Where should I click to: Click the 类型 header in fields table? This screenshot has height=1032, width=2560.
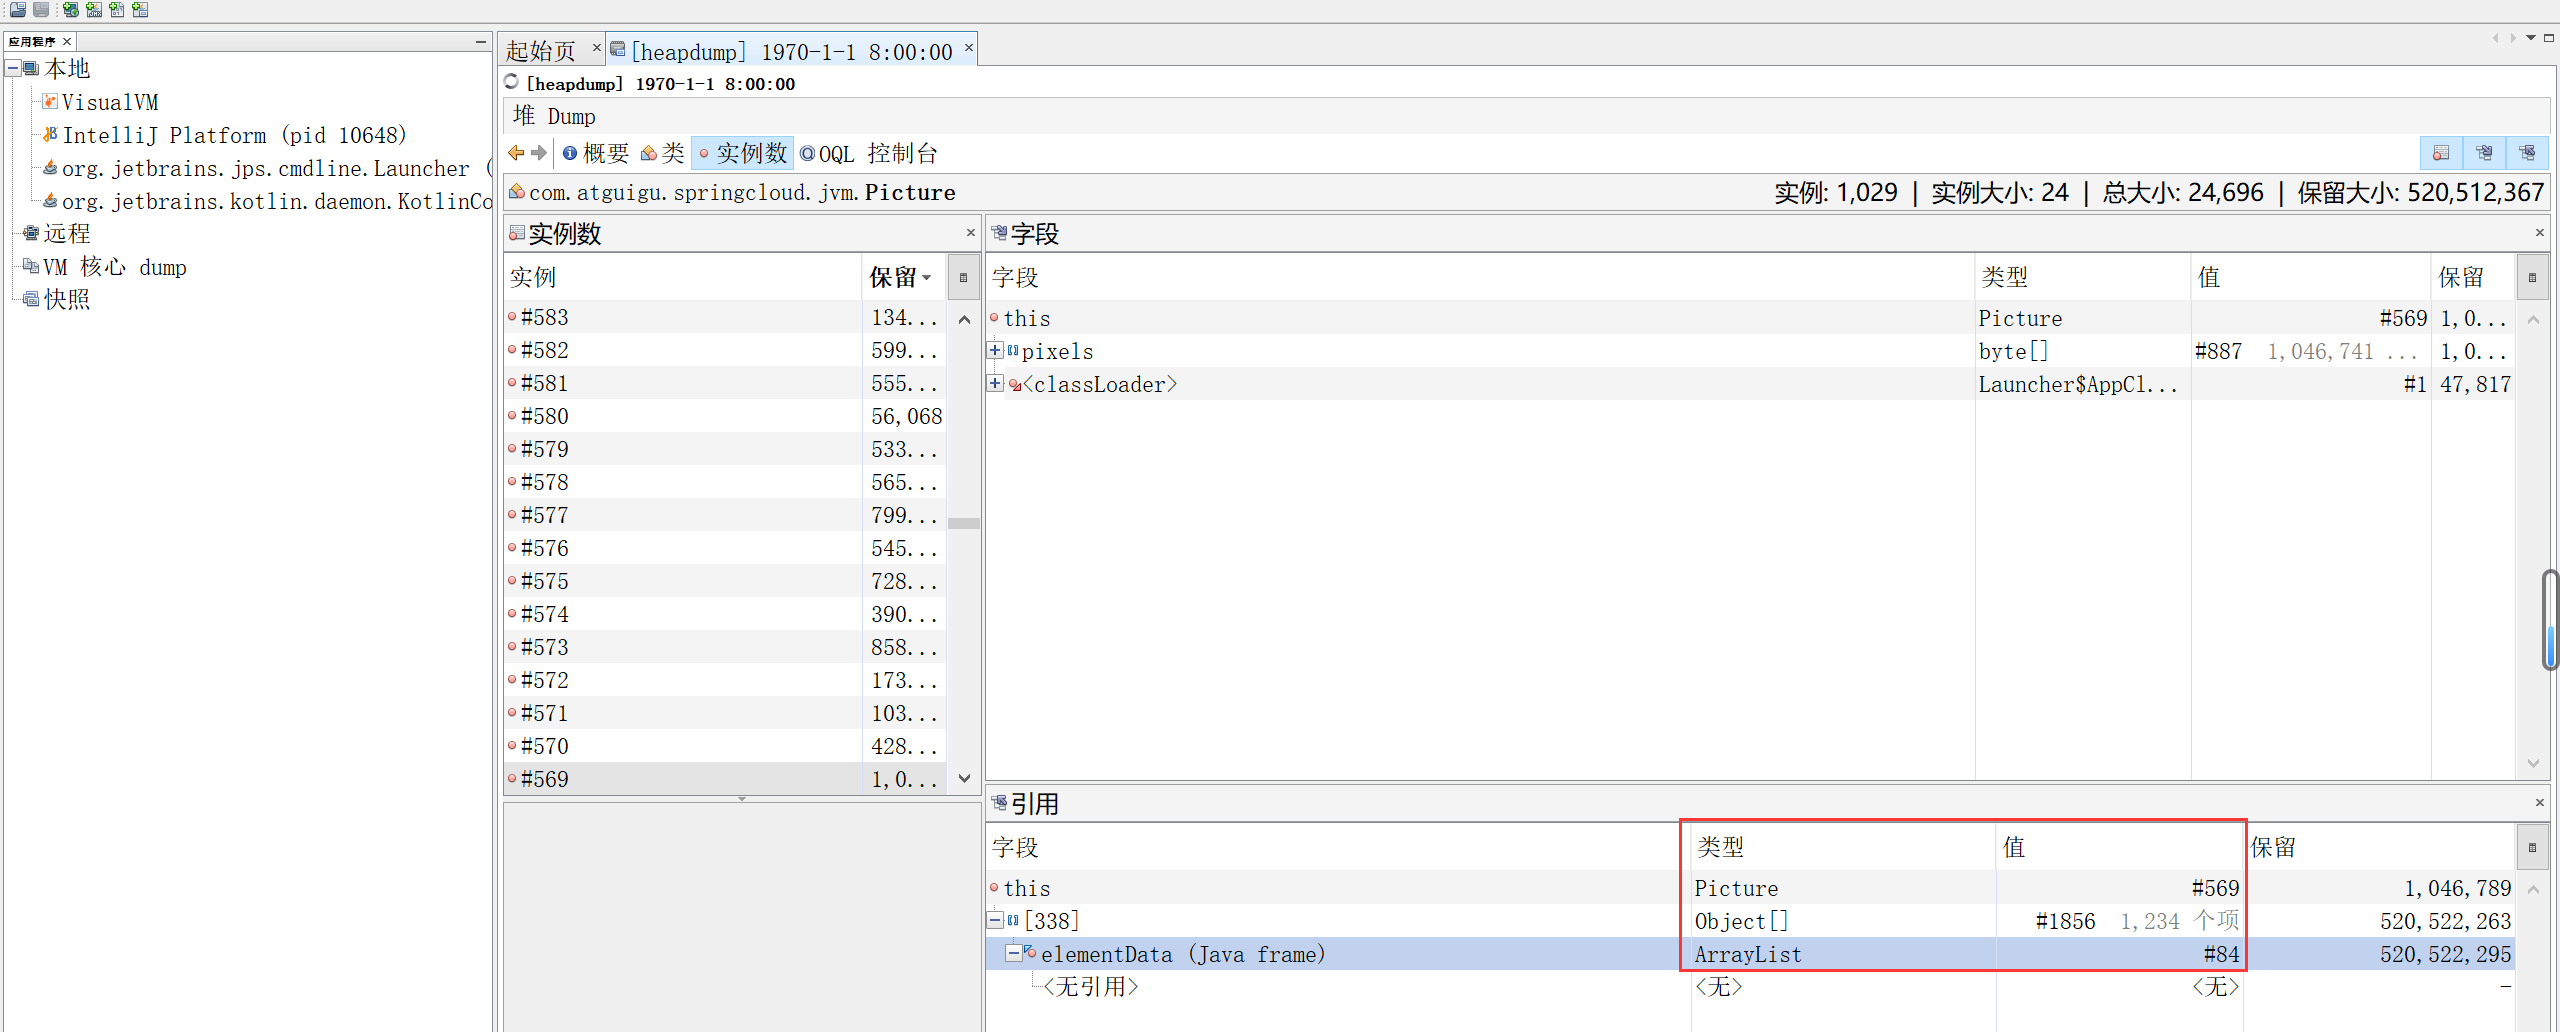[x=2083, y=277]
